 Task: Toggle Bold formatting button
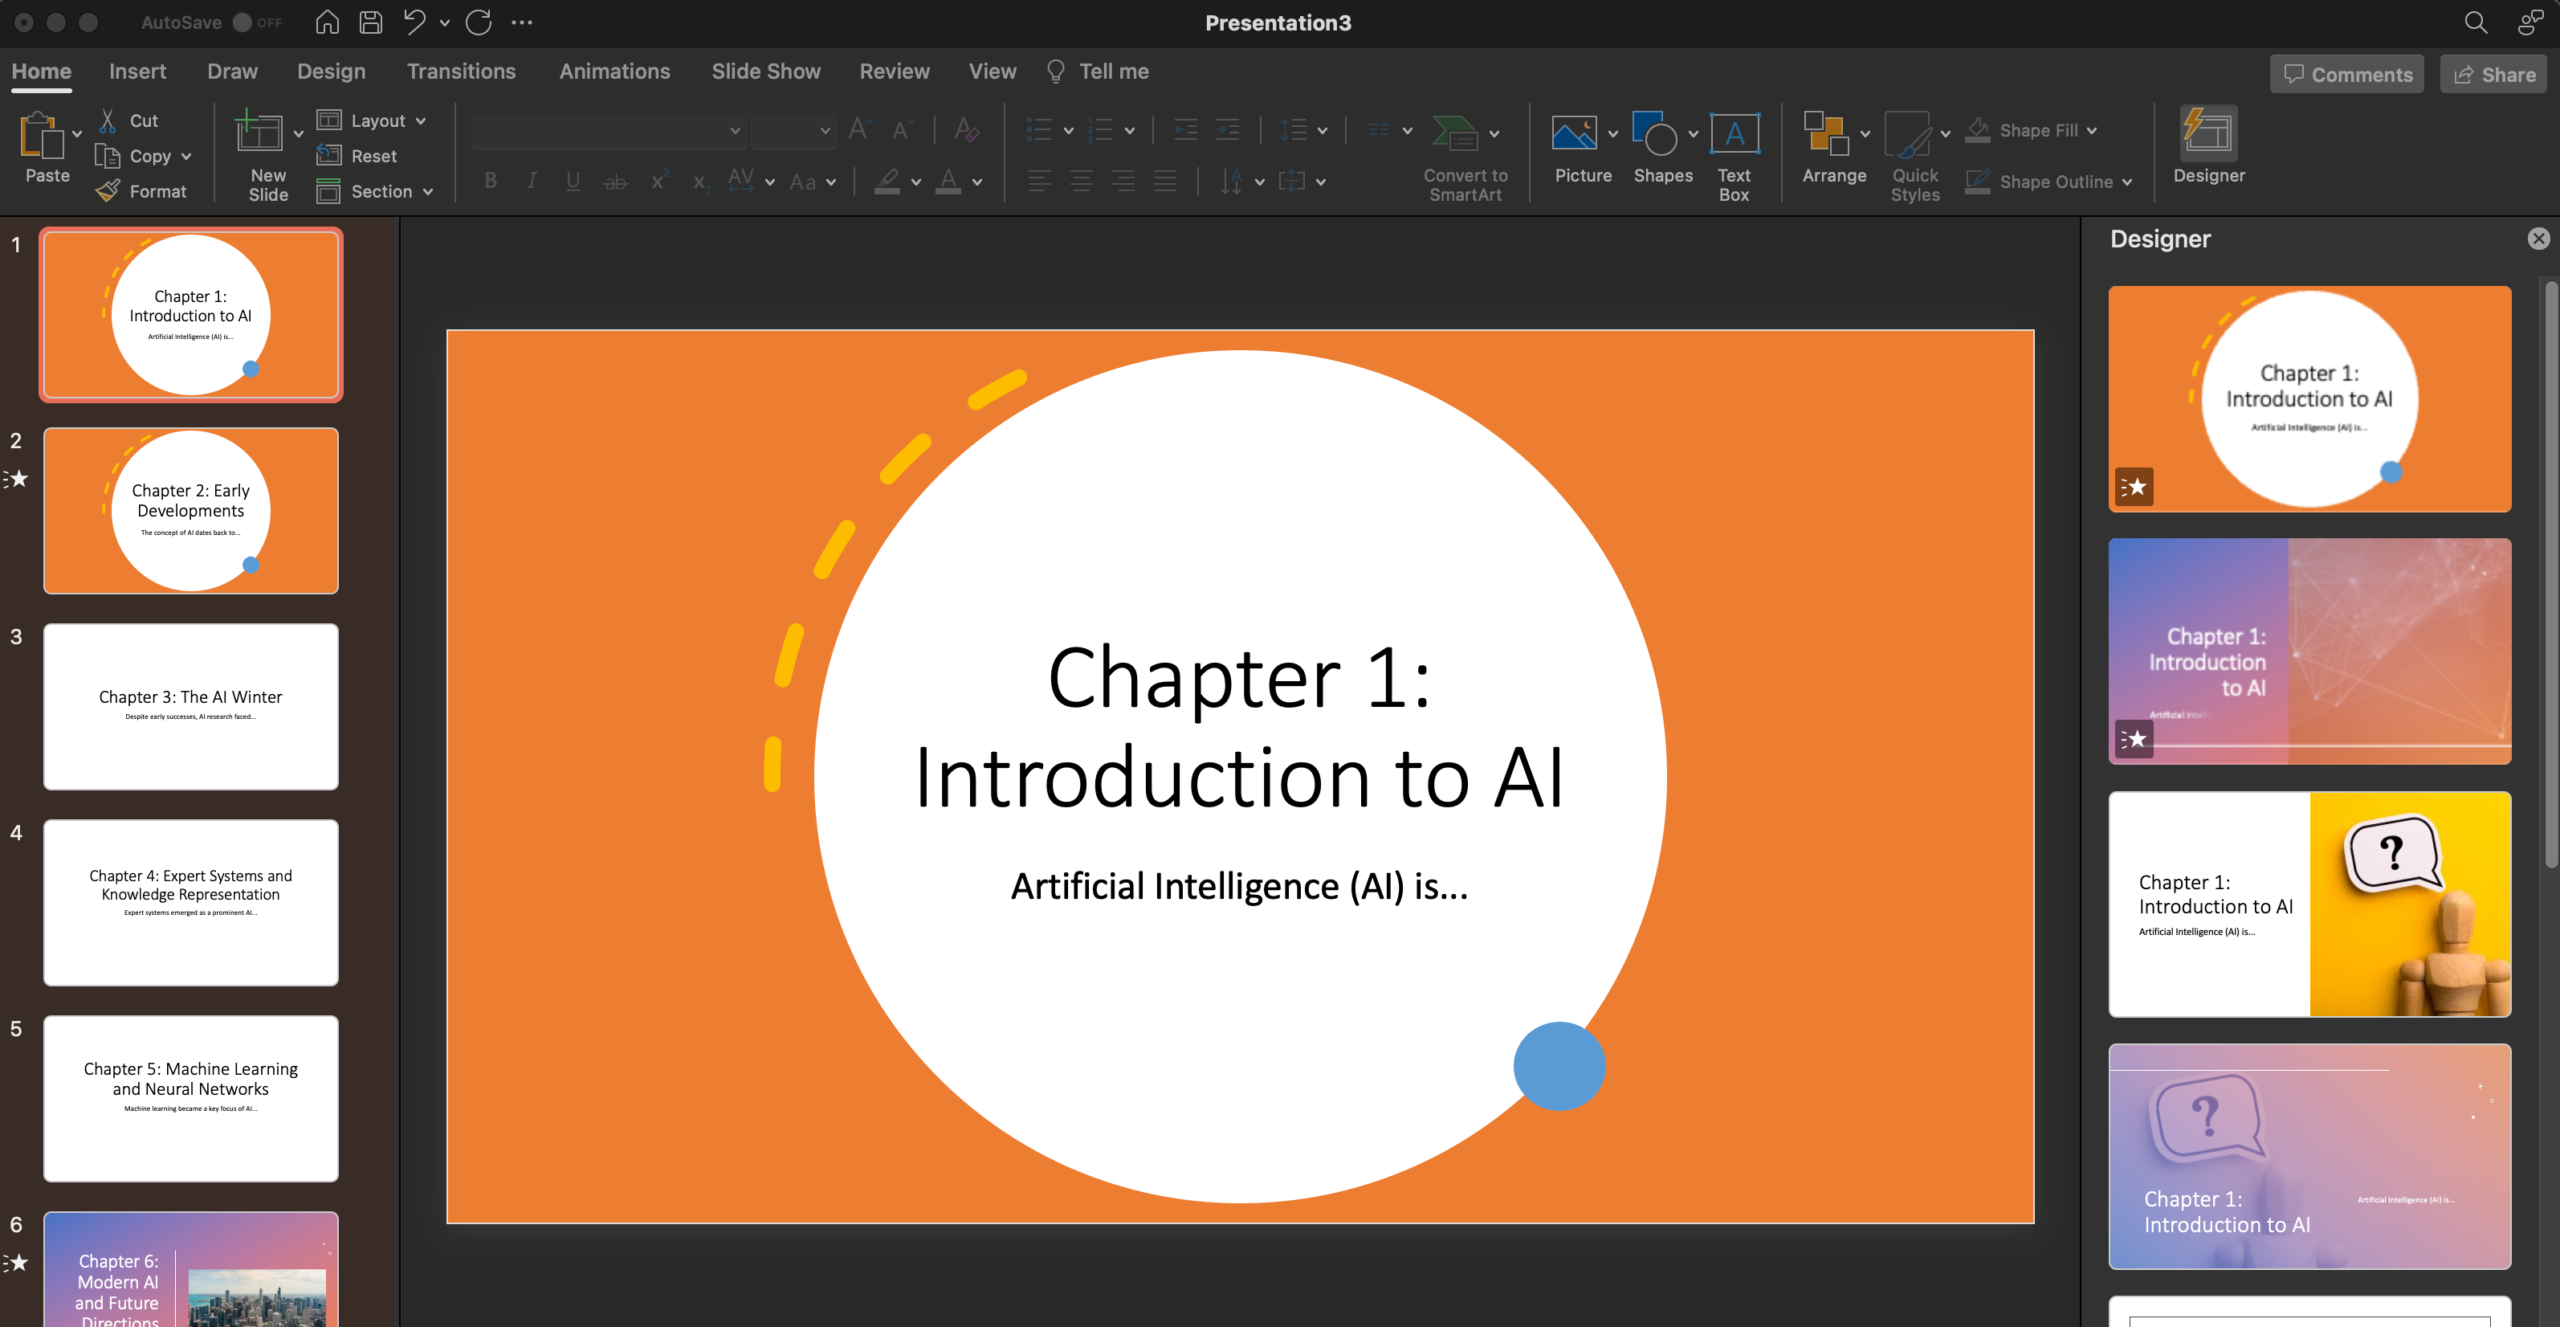490,181
